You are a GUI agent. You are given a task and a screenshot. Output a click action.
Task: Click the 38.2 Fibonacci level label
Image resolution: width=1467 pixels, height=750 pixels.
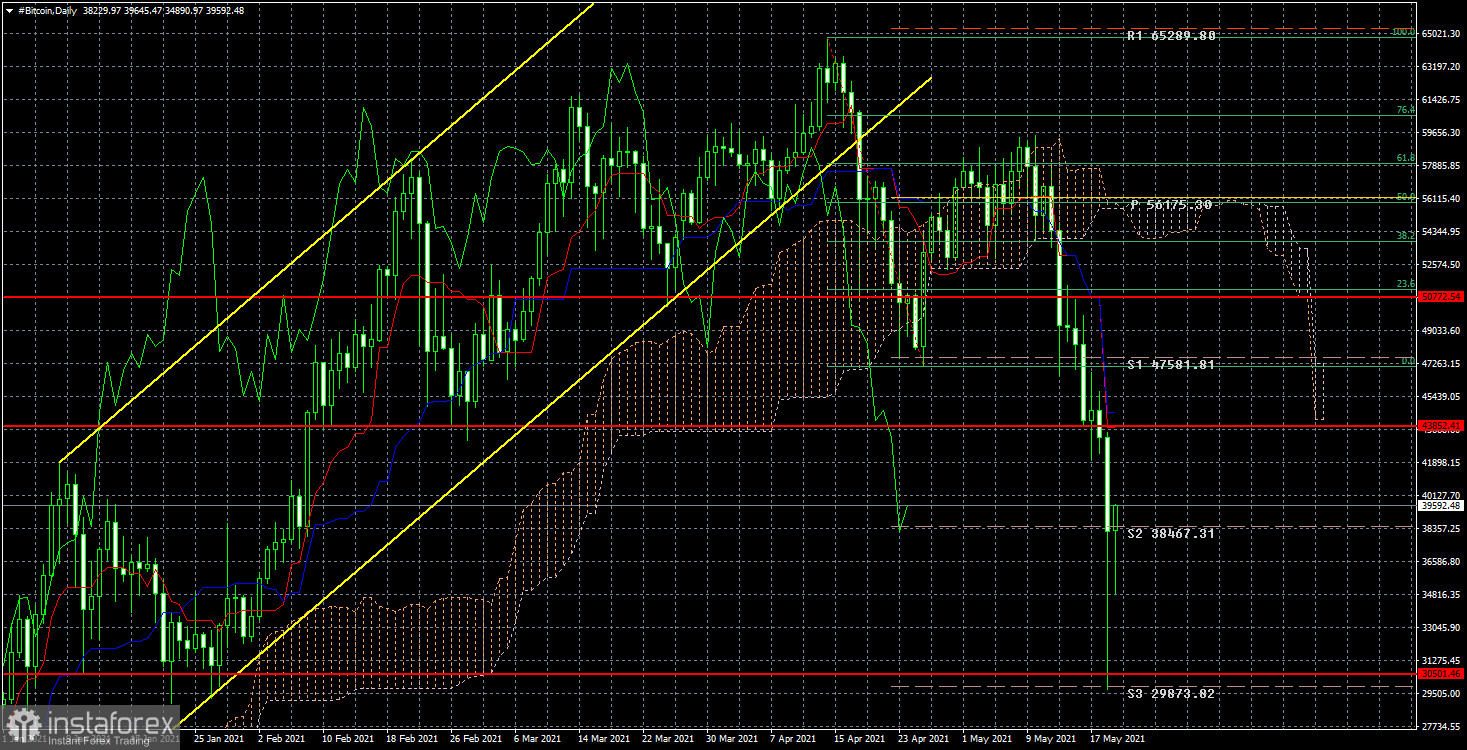coord(1404,236)
